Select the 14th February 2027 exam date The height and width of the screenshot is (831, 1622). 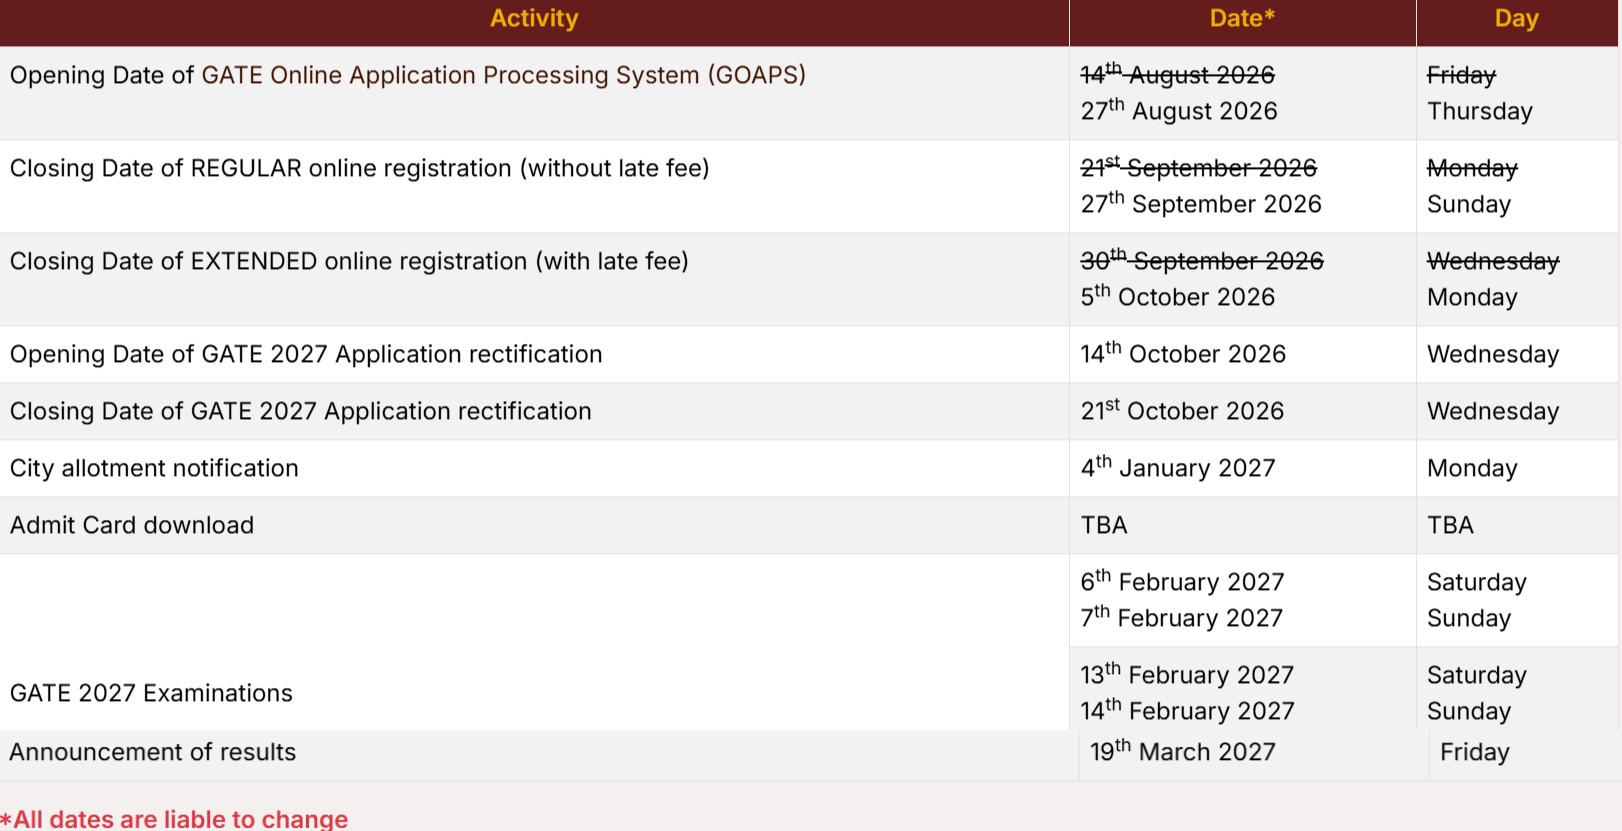click(1187, 710)
